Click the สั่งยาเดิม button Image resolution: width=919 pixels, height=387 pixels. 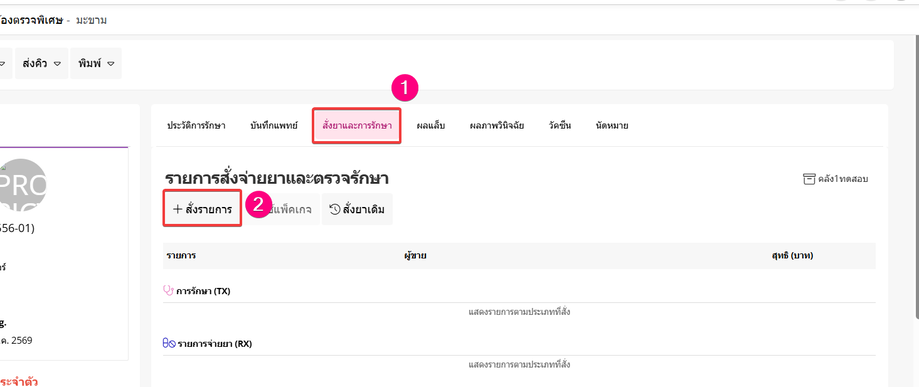(x=357, y=209)
